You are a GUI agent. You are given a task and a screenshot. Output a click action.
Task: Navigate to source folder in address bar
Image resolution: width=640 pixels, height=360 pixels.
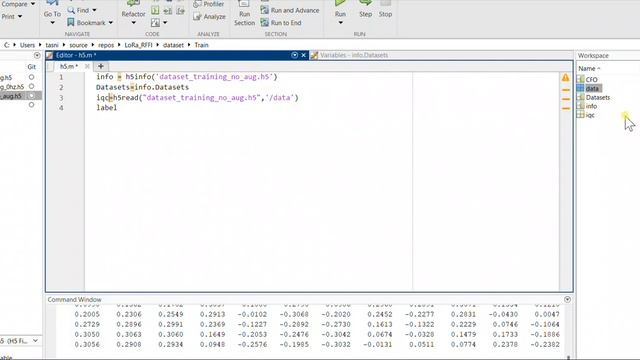tap(78, 45)
